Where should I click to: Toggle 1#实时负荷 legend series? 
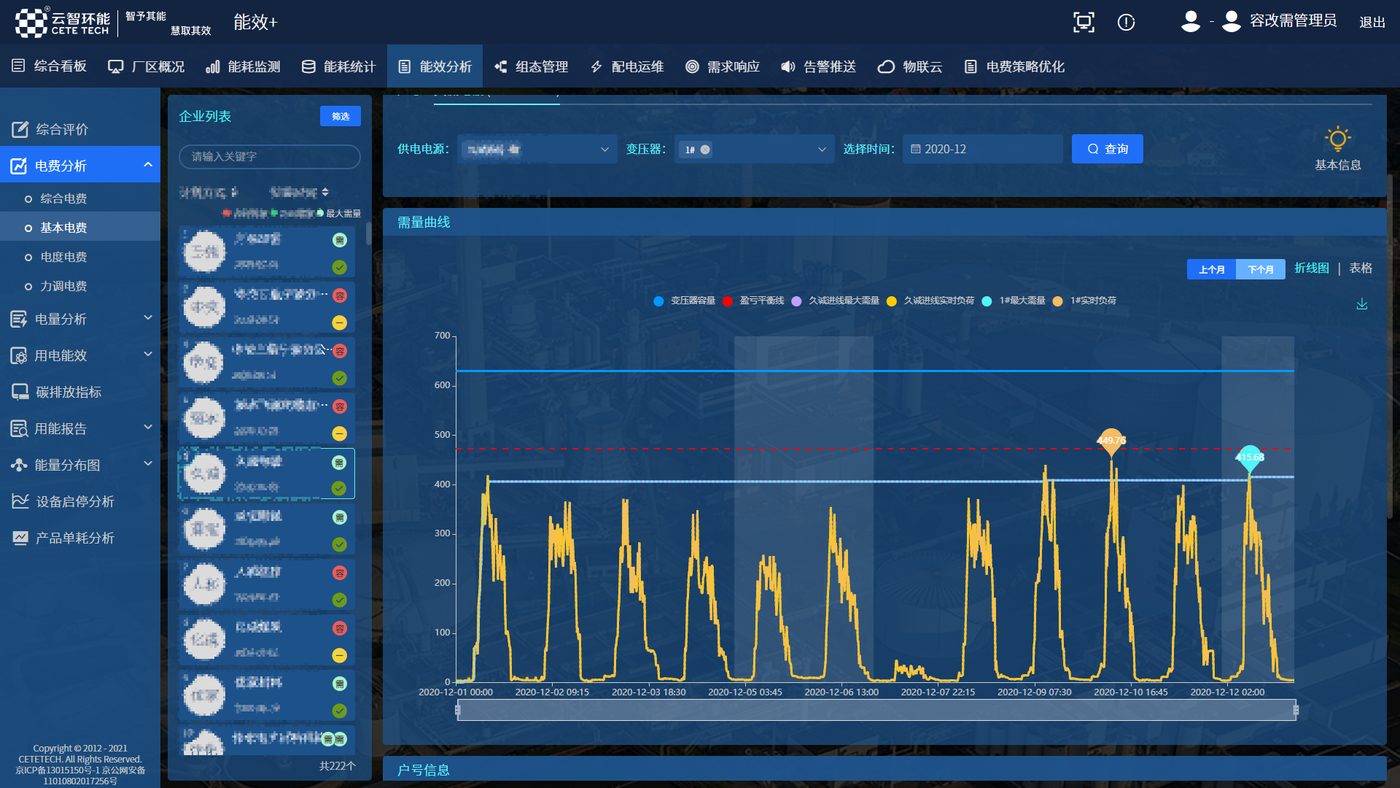[1084, 300]
